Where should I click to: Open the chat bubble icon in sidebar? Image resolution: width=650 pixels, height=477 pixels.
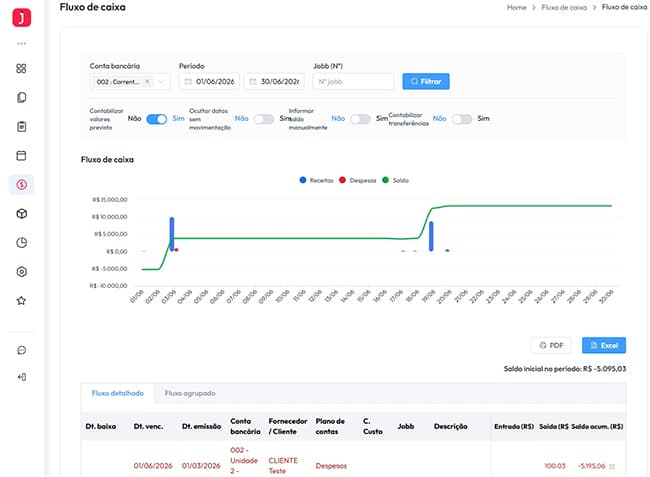click(x=22, y=350)
